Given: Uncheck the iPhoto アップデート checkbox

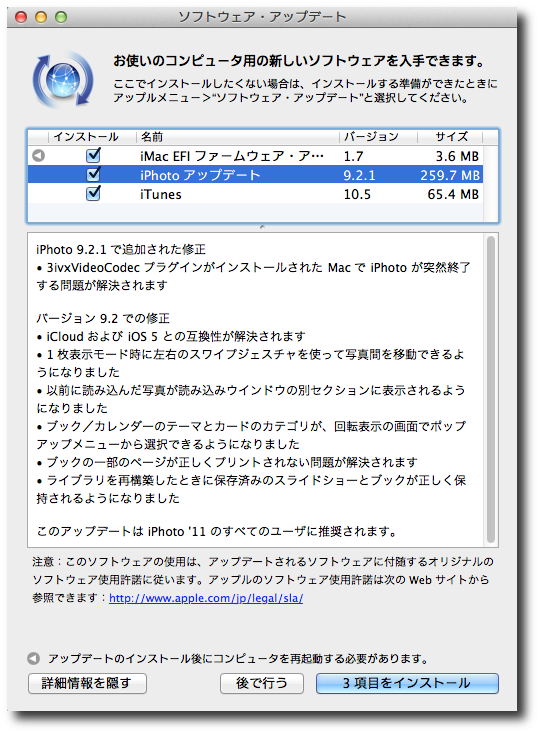Looking at the screenshot, I should pyautogui.click(x=94, y=174).
